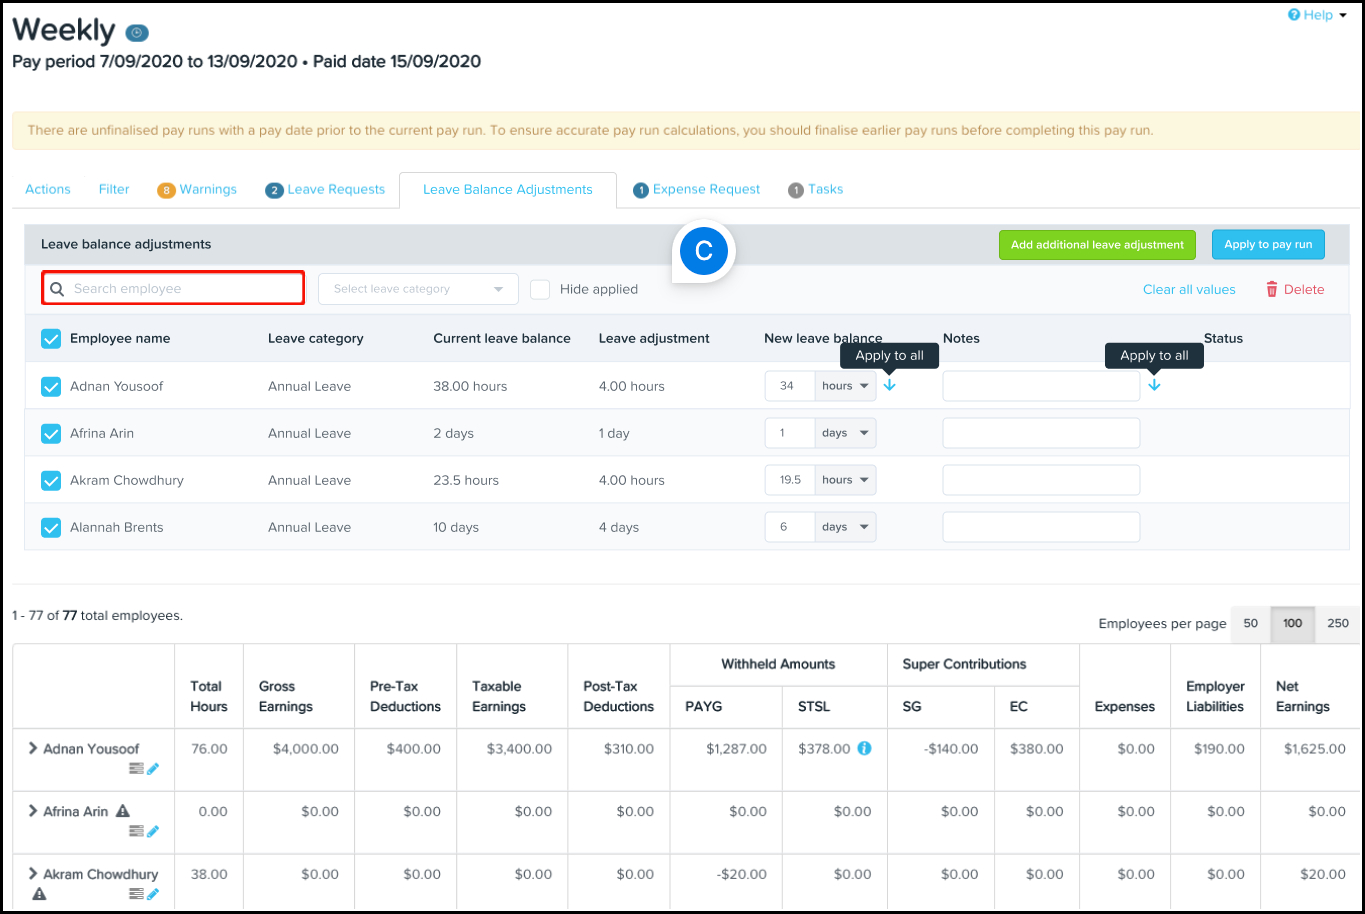The image size is (1365, 914).
Task: Click the apply-to-all arrow beside Notes field
Action: (x=1155, y=385)
